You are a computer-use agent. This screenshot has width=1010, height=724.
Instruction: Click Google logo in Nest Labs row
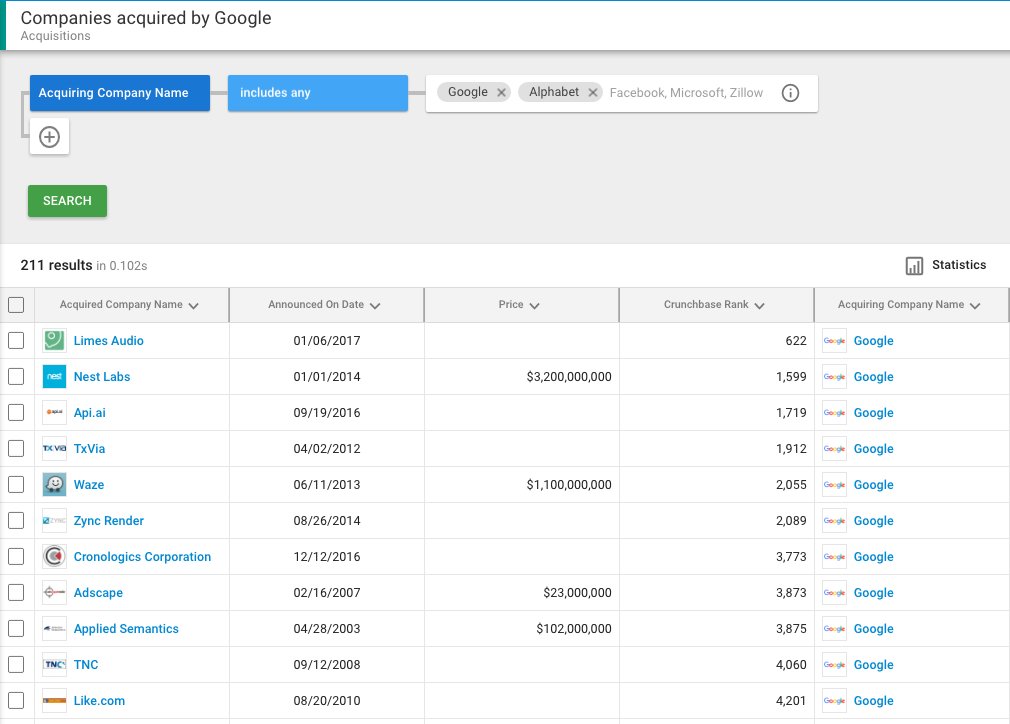tap(834, 377)
